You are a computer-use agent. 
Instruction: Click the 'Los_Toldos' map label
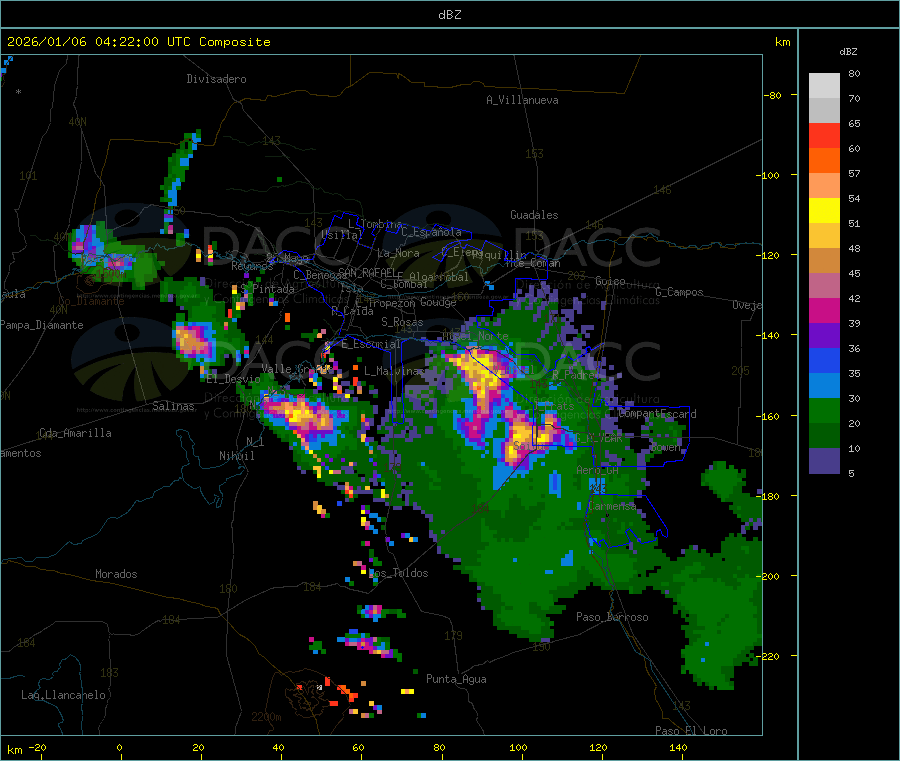tap(398, 573)
